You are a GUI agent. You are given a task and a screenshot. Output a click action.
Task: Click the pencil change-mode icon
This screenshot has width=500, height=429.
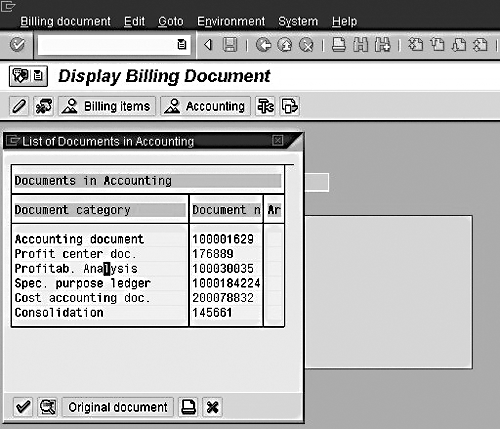coord(19,106)
